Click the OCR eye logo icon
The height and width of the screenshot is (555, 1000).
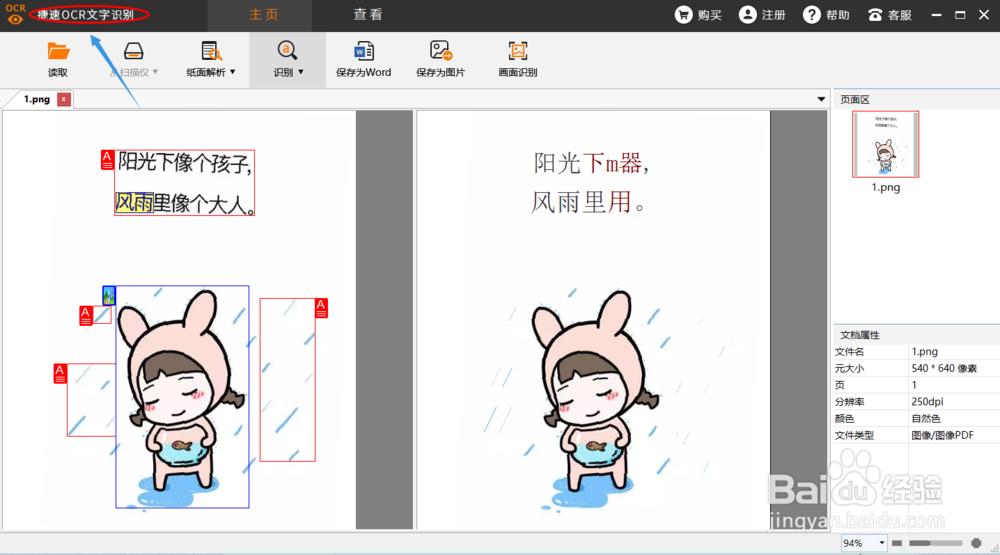pos(15,15)
